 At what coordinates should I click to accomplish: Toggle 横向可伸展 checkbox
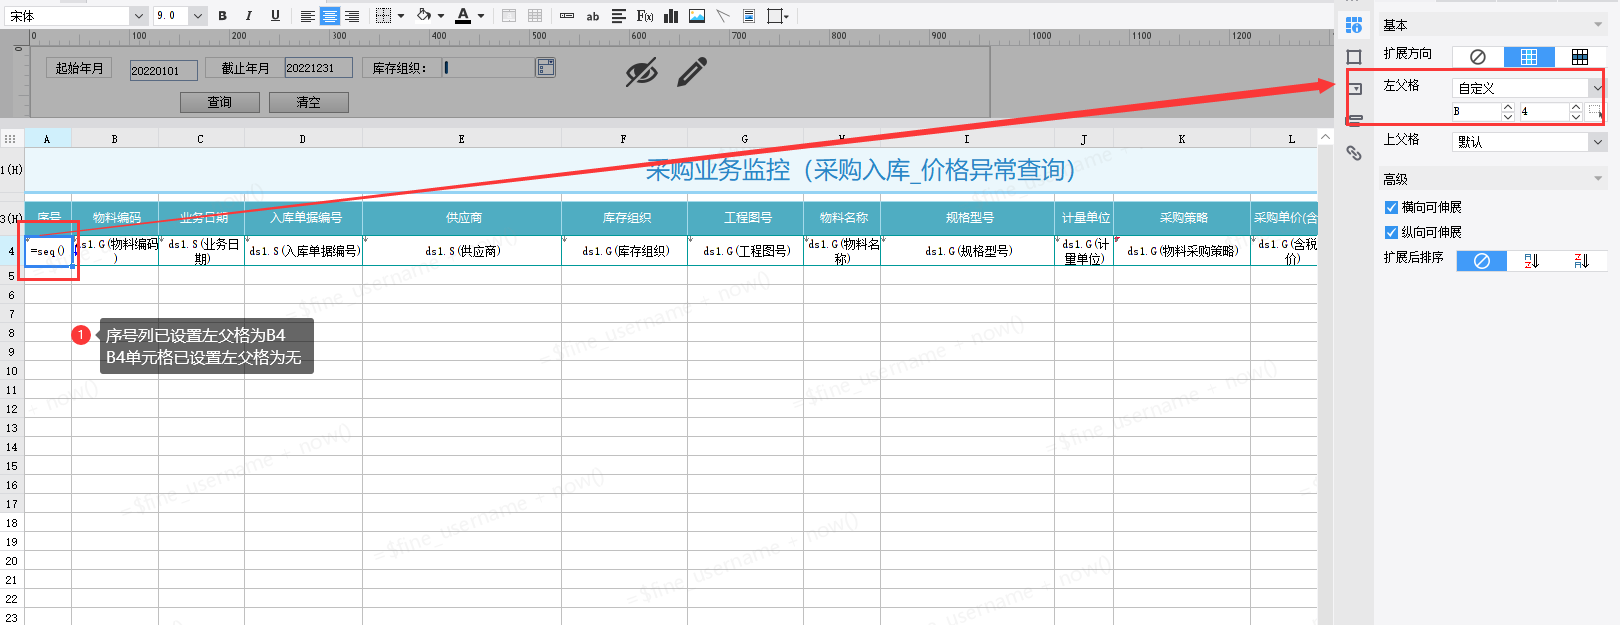(1391, 207)
